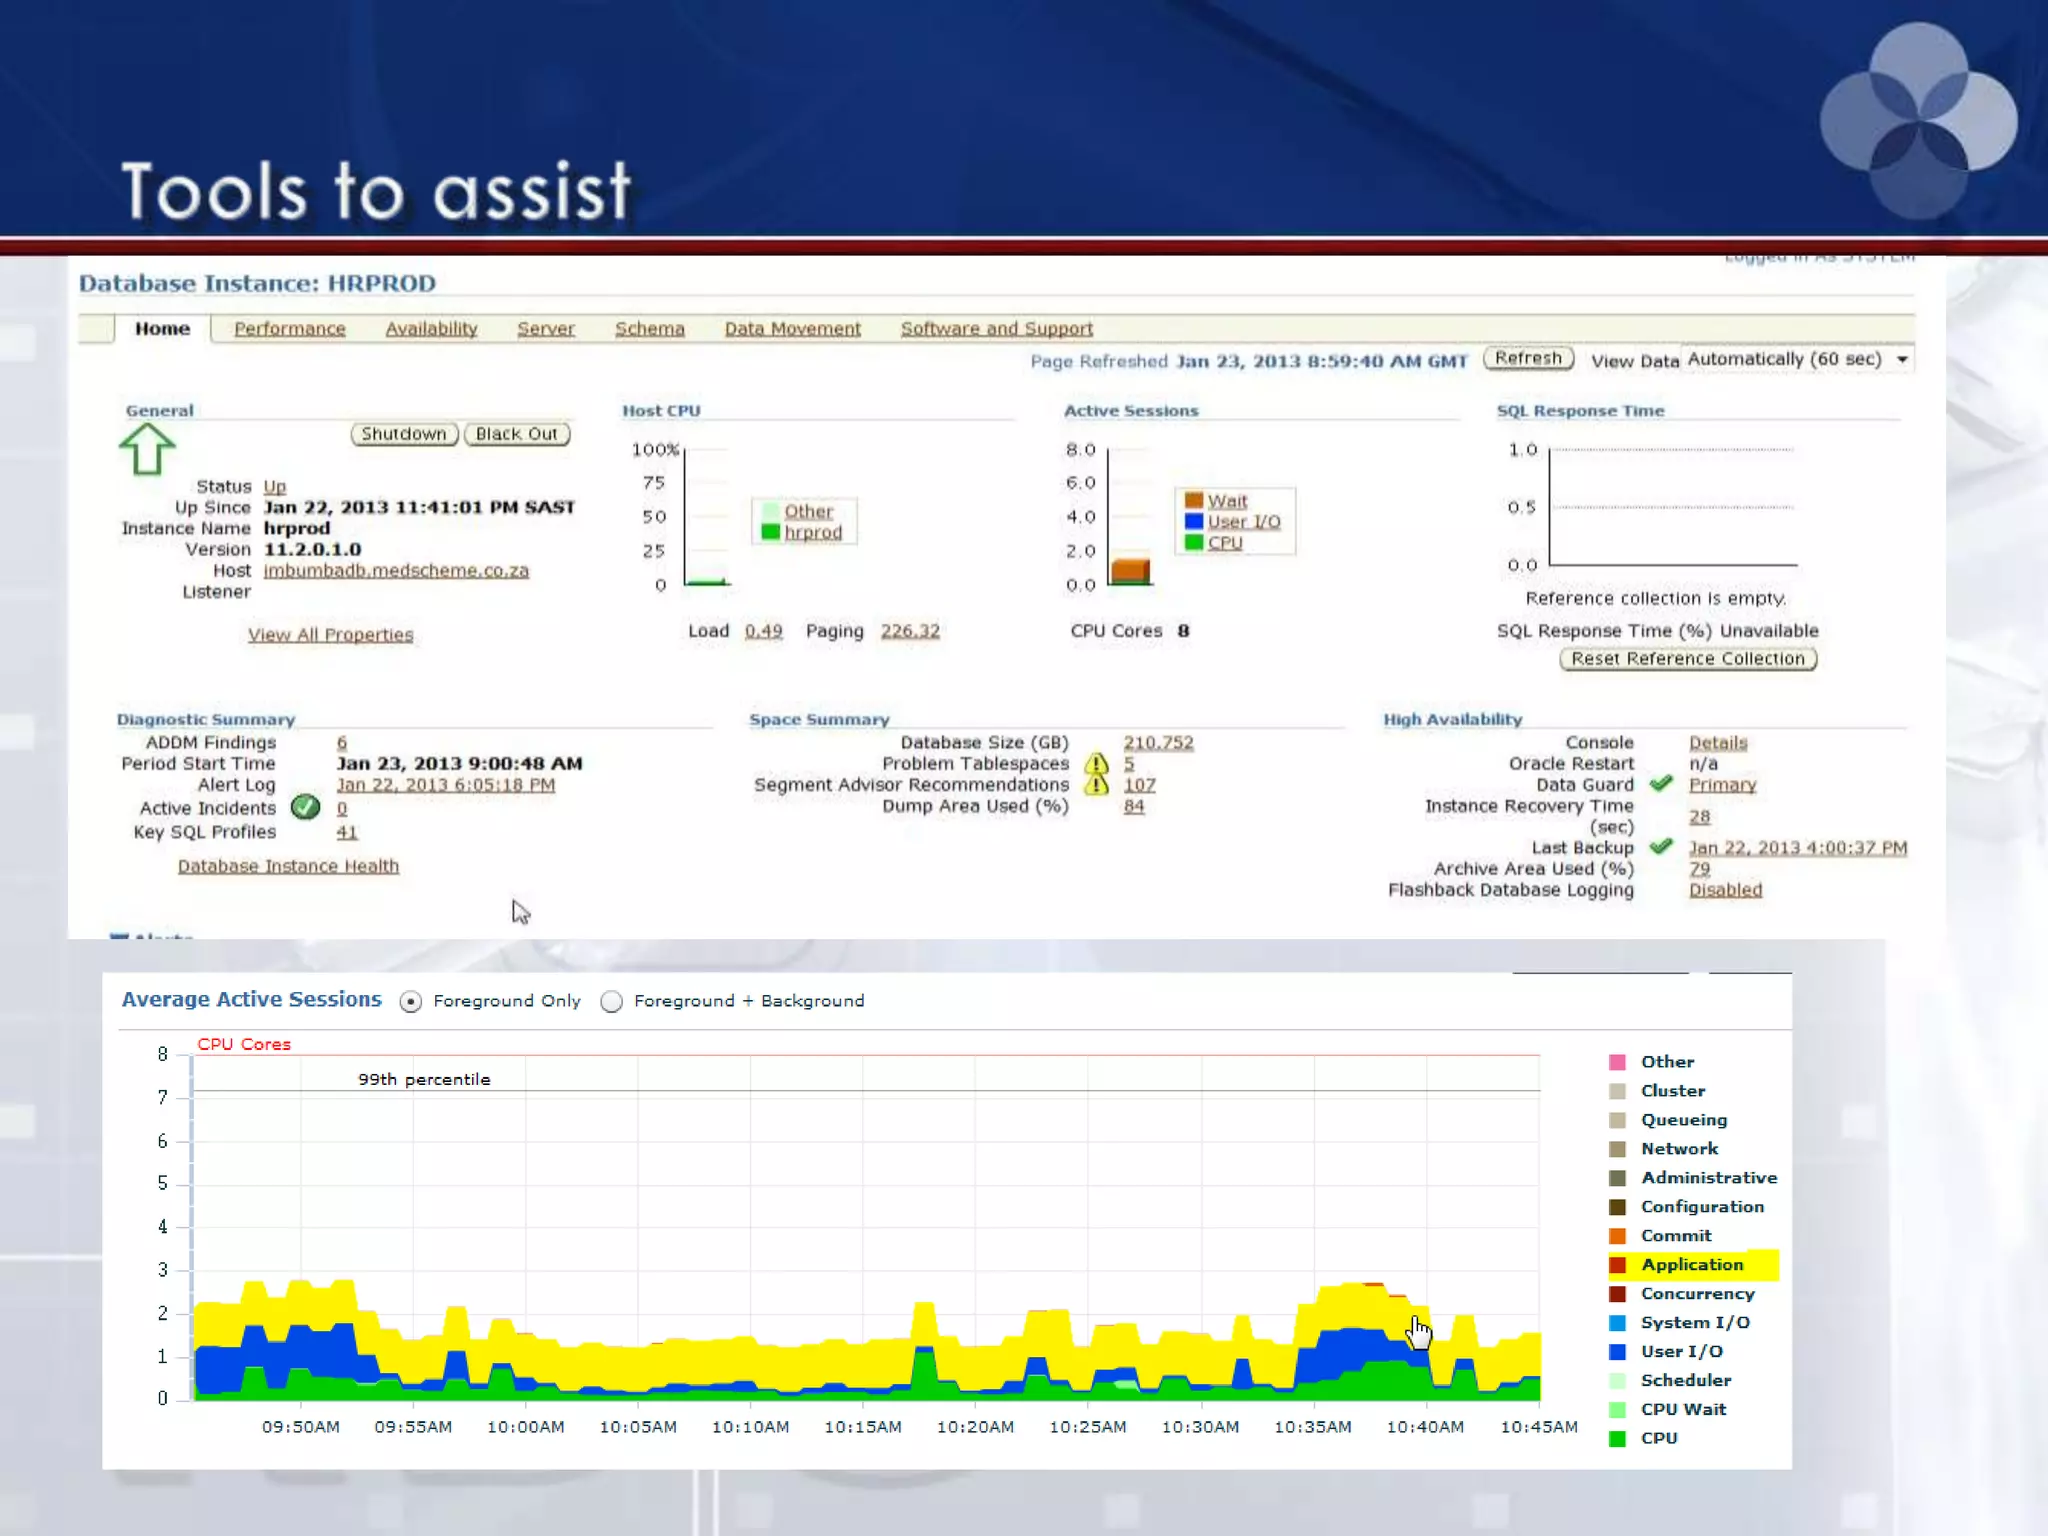Click the Last Backup green check icon
The image size is (2048, 1536).
(x=1661, y=847)
